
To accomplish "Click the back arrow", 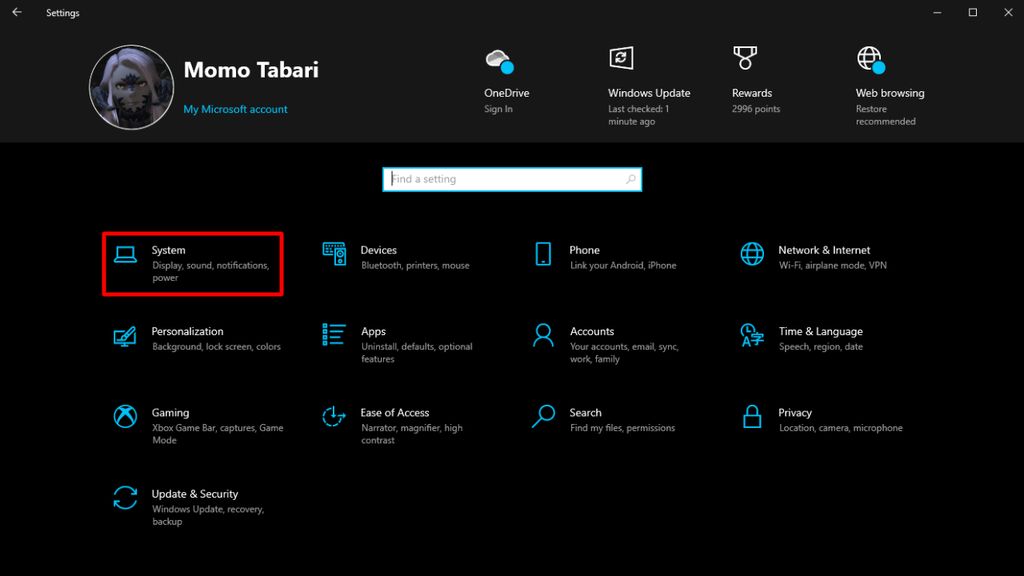I will (15, 12).
